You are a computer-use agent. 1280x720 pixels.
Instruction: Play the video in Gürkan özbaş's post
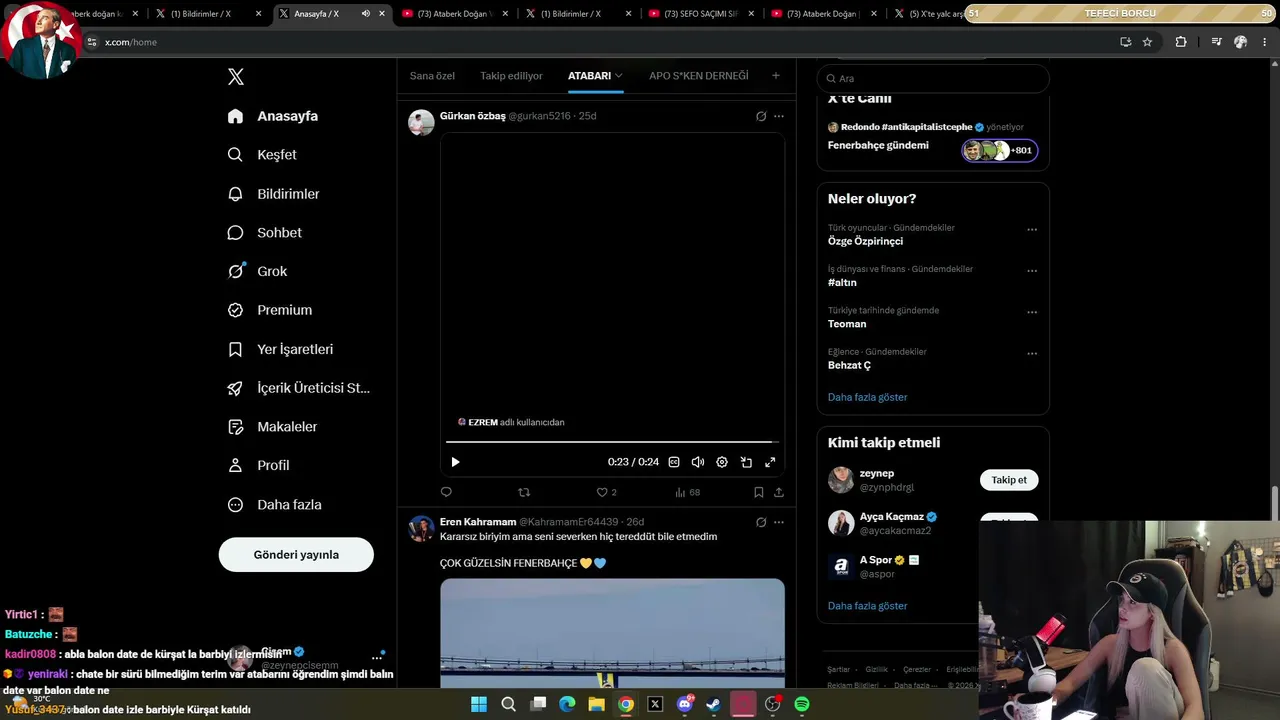click(x=455, y=462)
